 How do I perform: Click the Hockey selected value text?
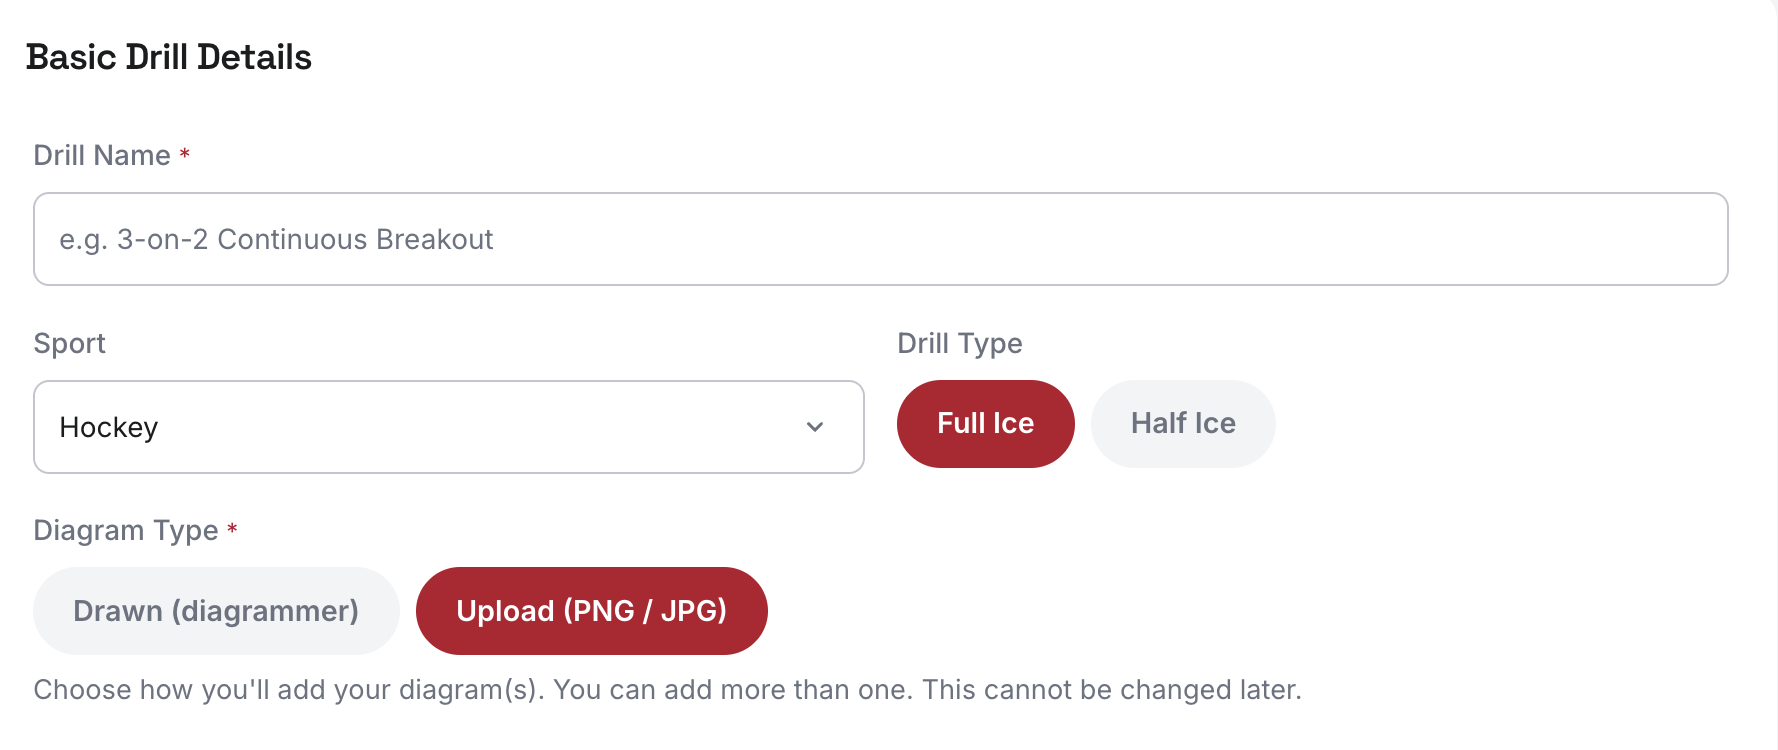(109, 427)
